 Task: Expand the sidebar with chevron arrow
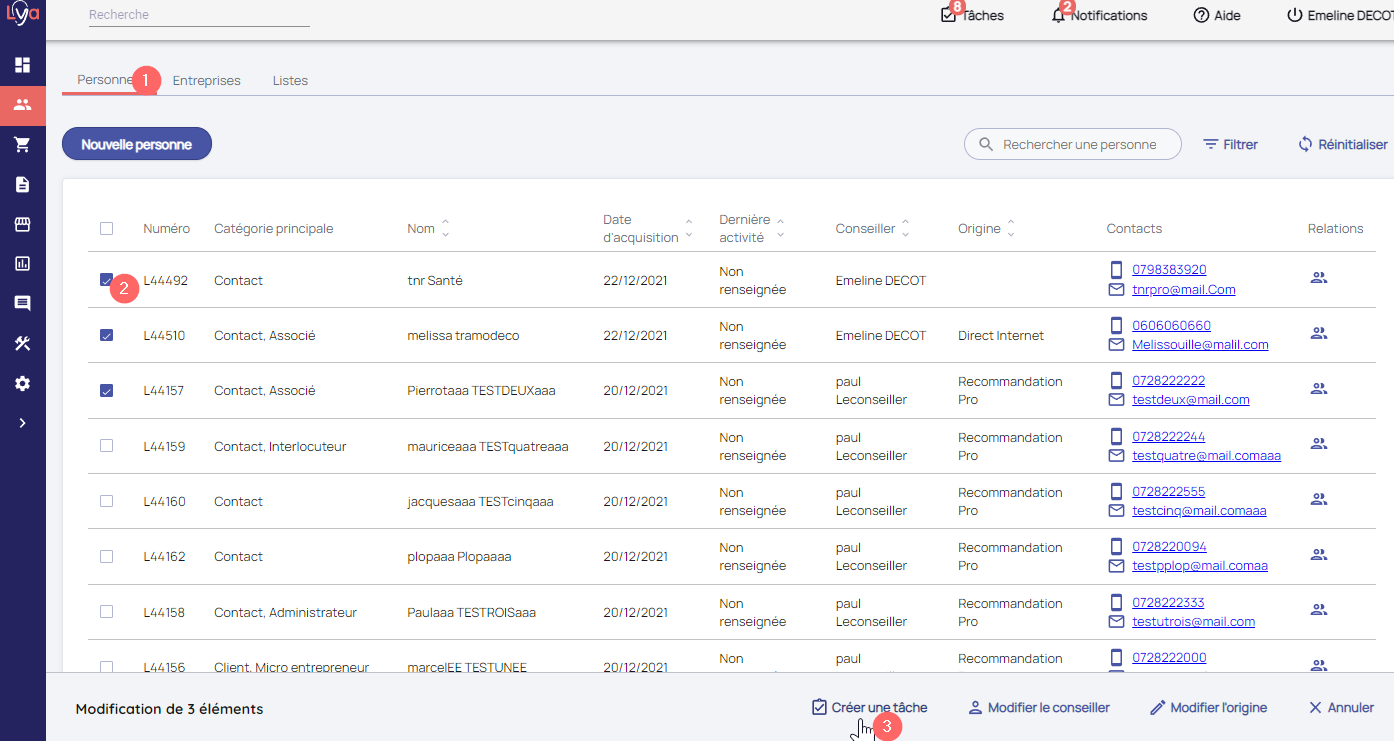[22, 423]
